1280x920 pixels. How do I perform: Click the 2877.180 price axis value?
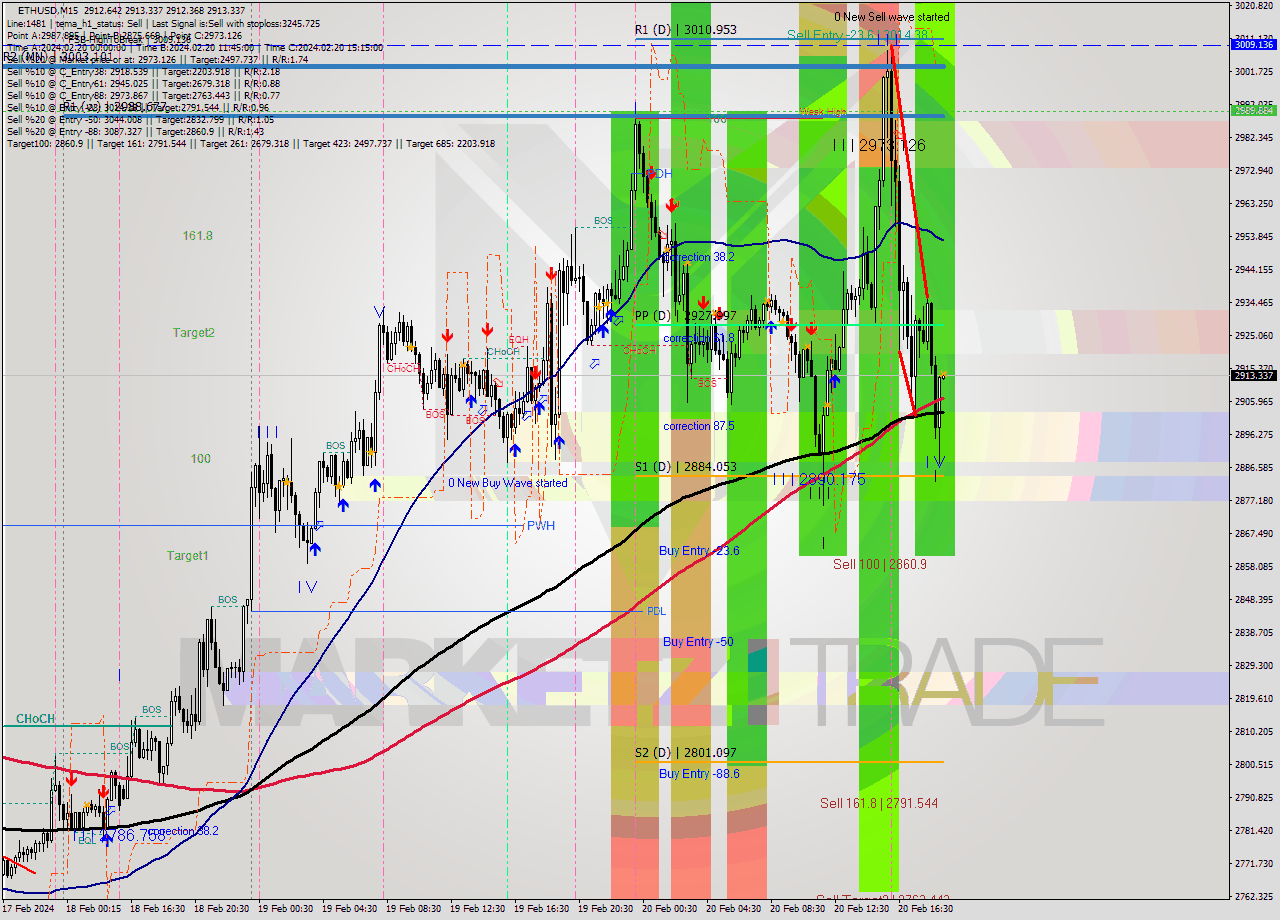1253,501
